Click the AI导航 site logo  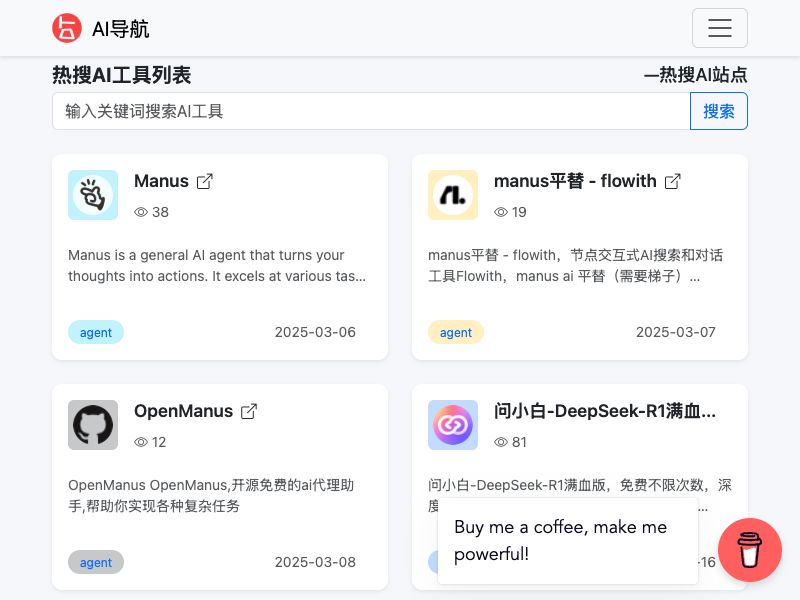click(x=100, y=28)
